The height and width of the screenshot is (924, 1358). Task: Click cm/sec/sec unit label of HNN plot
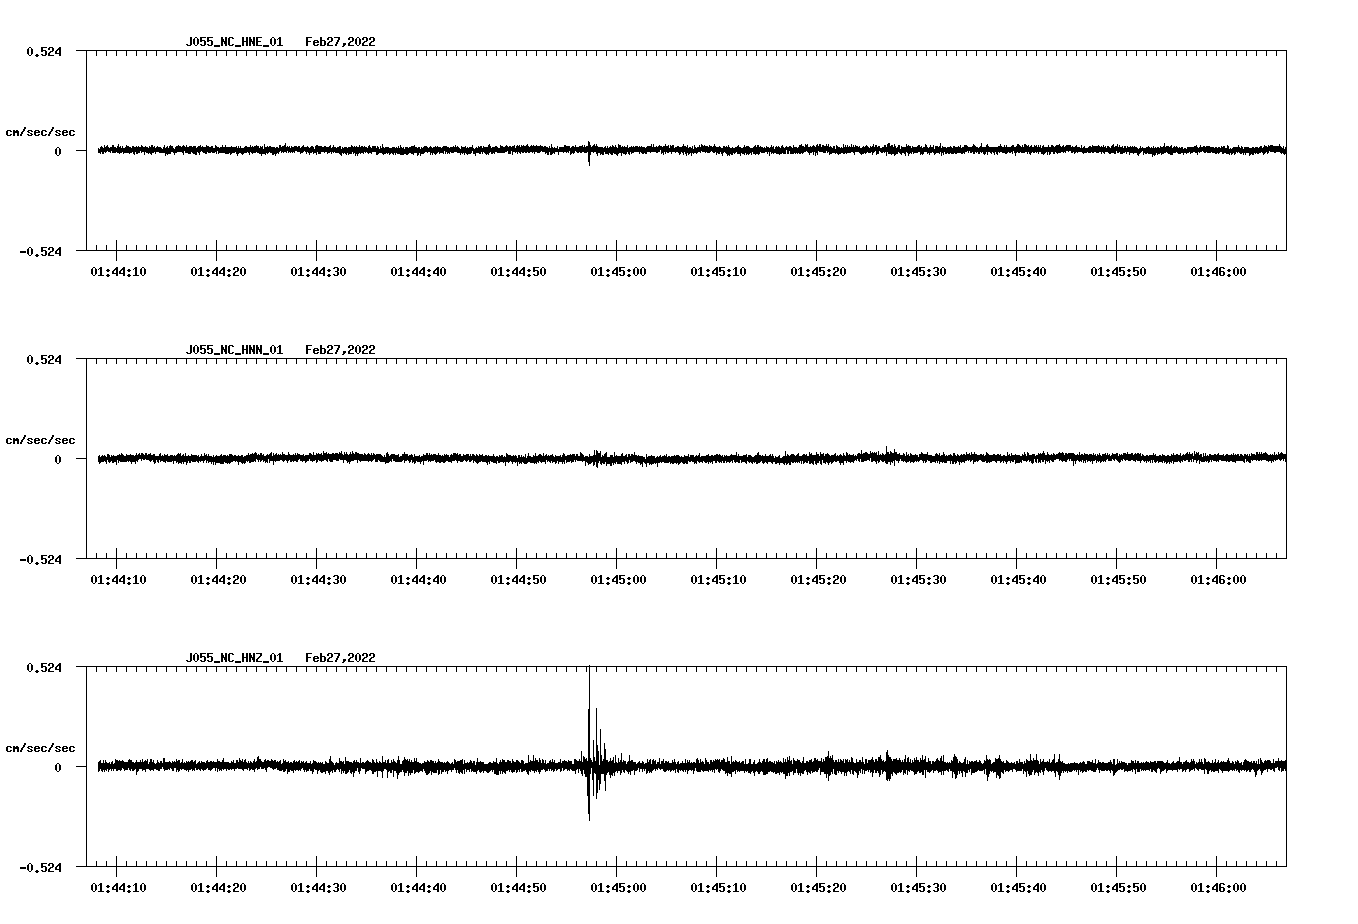(x=40, y=440)
